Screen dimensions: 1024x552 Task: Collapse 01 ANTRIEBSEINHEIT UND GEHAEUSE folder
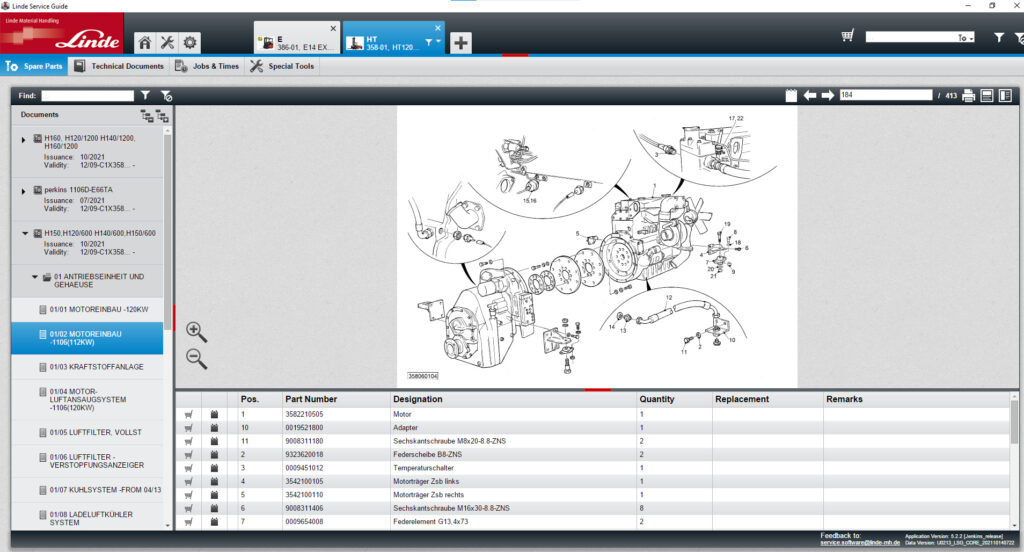(x=35, y=277)
